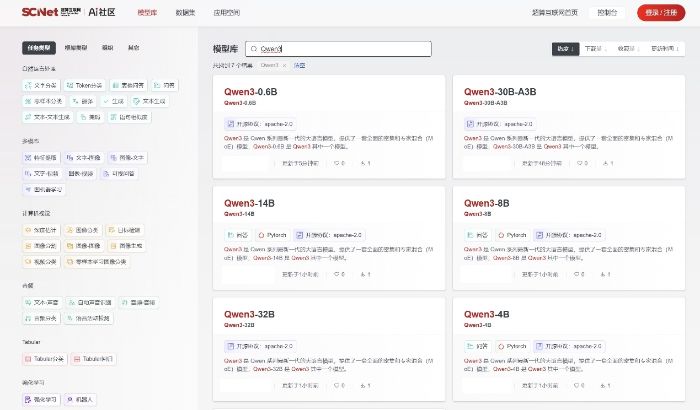Viewport: 700px width, 410px height.
Task: Click heart icon on Qwen3-0.6B card
Action: click(x=337, y=163)
